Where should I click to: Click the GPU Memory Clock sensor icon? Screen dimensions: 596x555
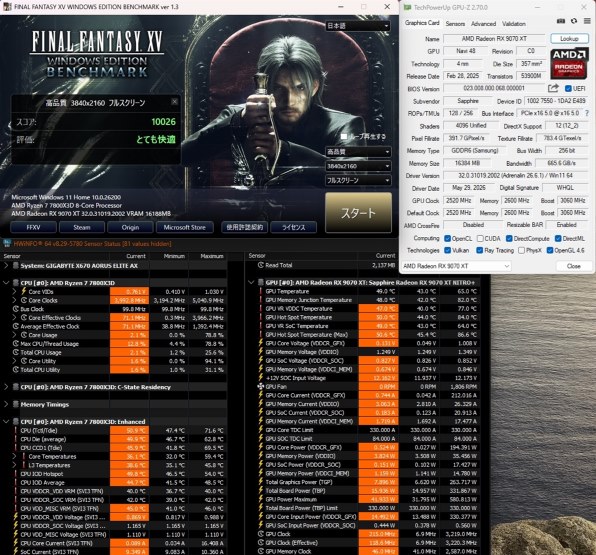coord(261,551)
